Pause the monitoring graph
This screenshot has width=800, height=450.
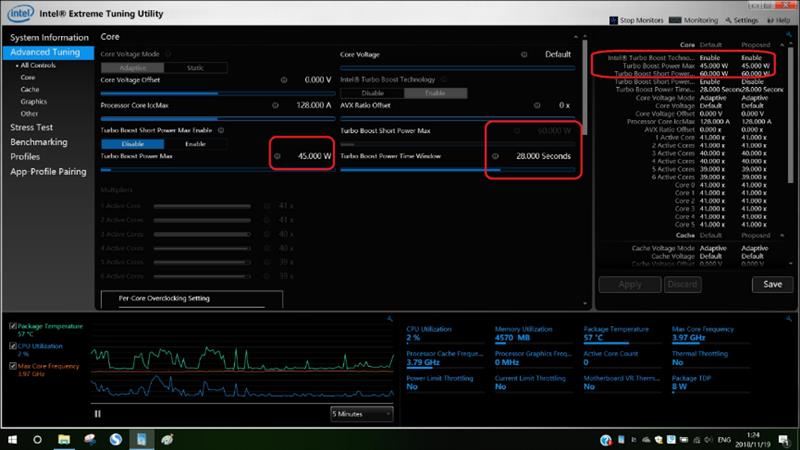click(x=97, y=414)
